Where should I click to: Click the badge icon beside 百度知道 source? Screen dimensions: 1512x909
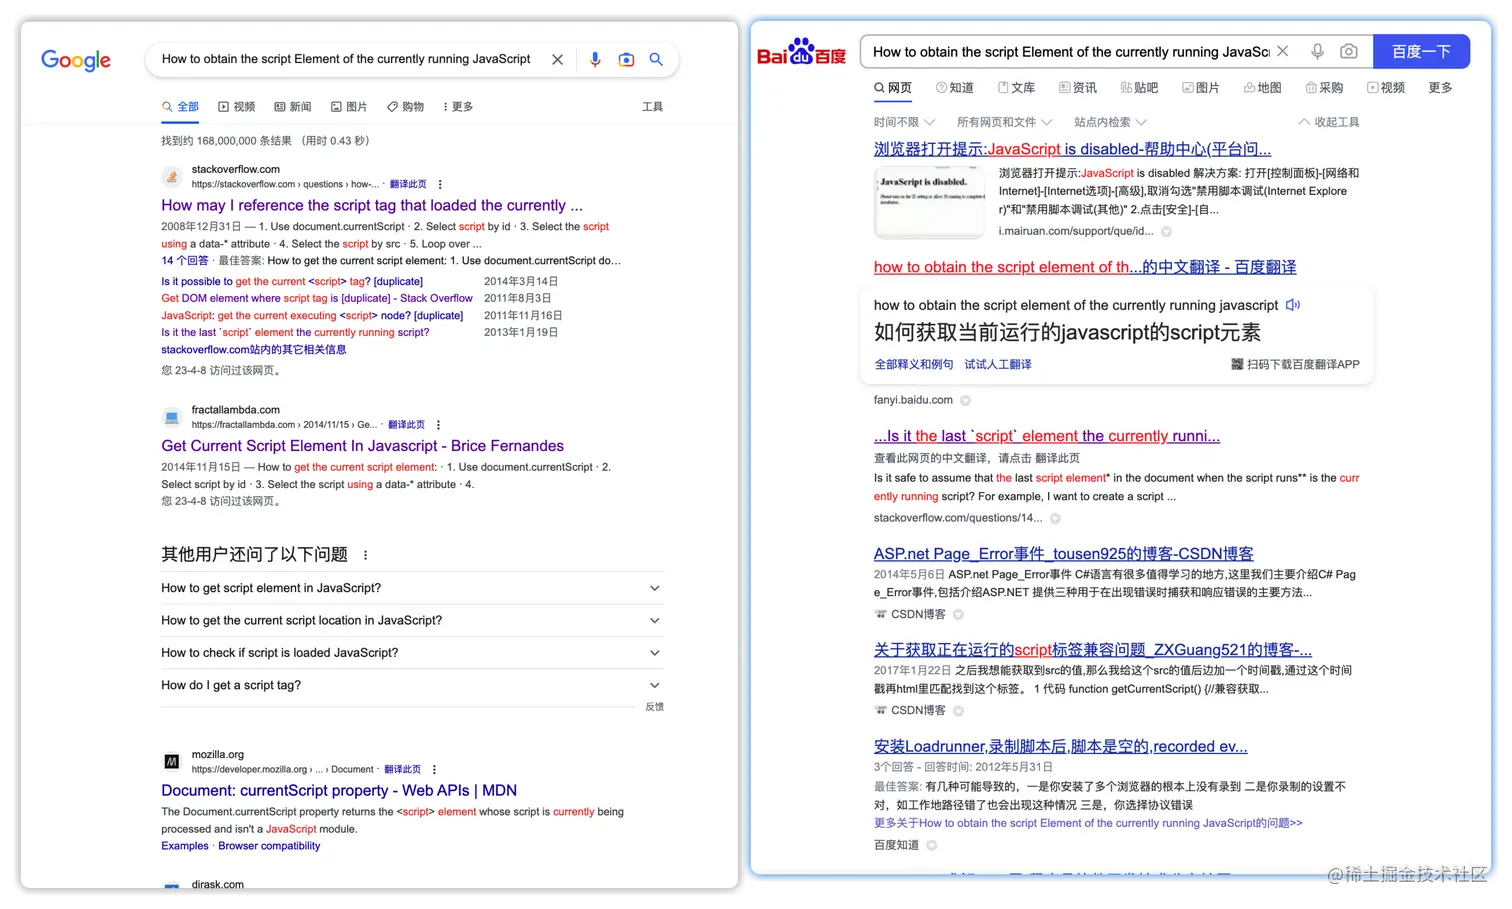[x=931, y=846]
